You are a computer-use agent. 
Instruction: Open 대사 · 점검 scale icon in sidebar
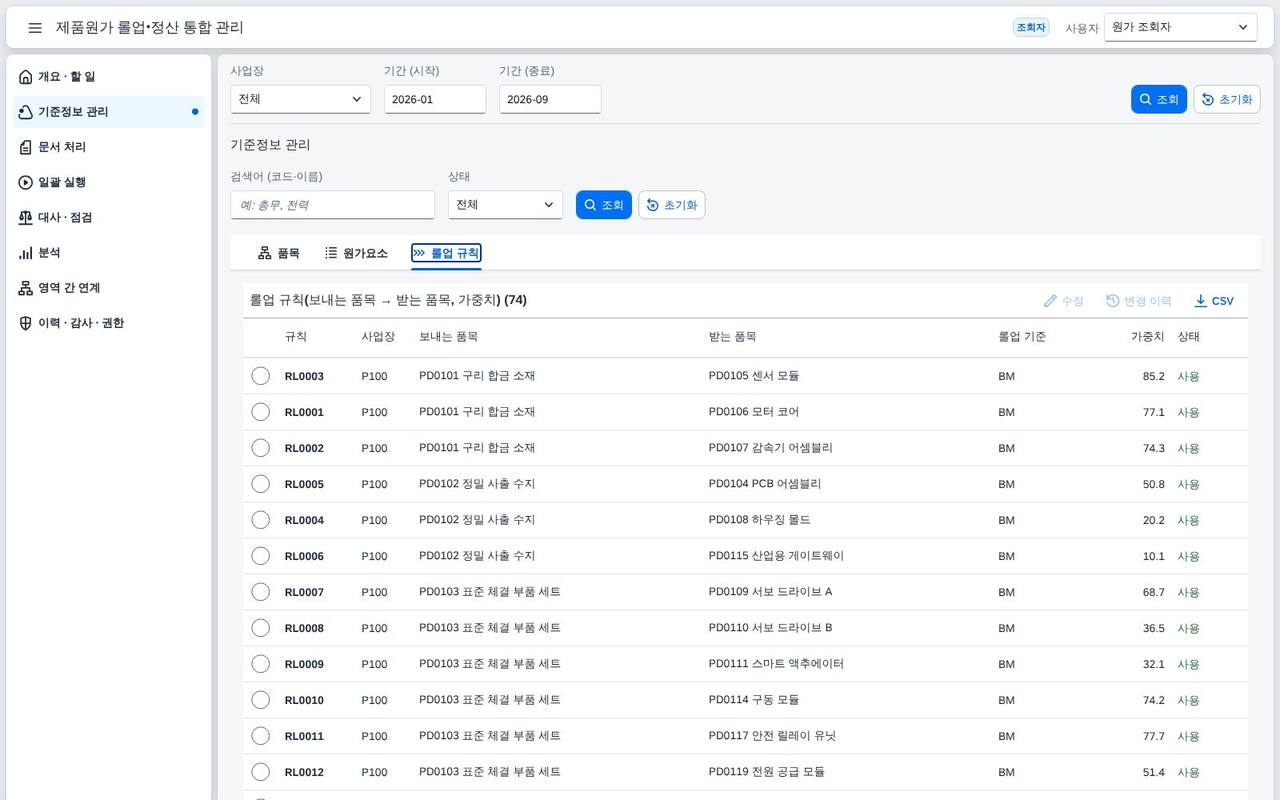[x=26, y=217]
